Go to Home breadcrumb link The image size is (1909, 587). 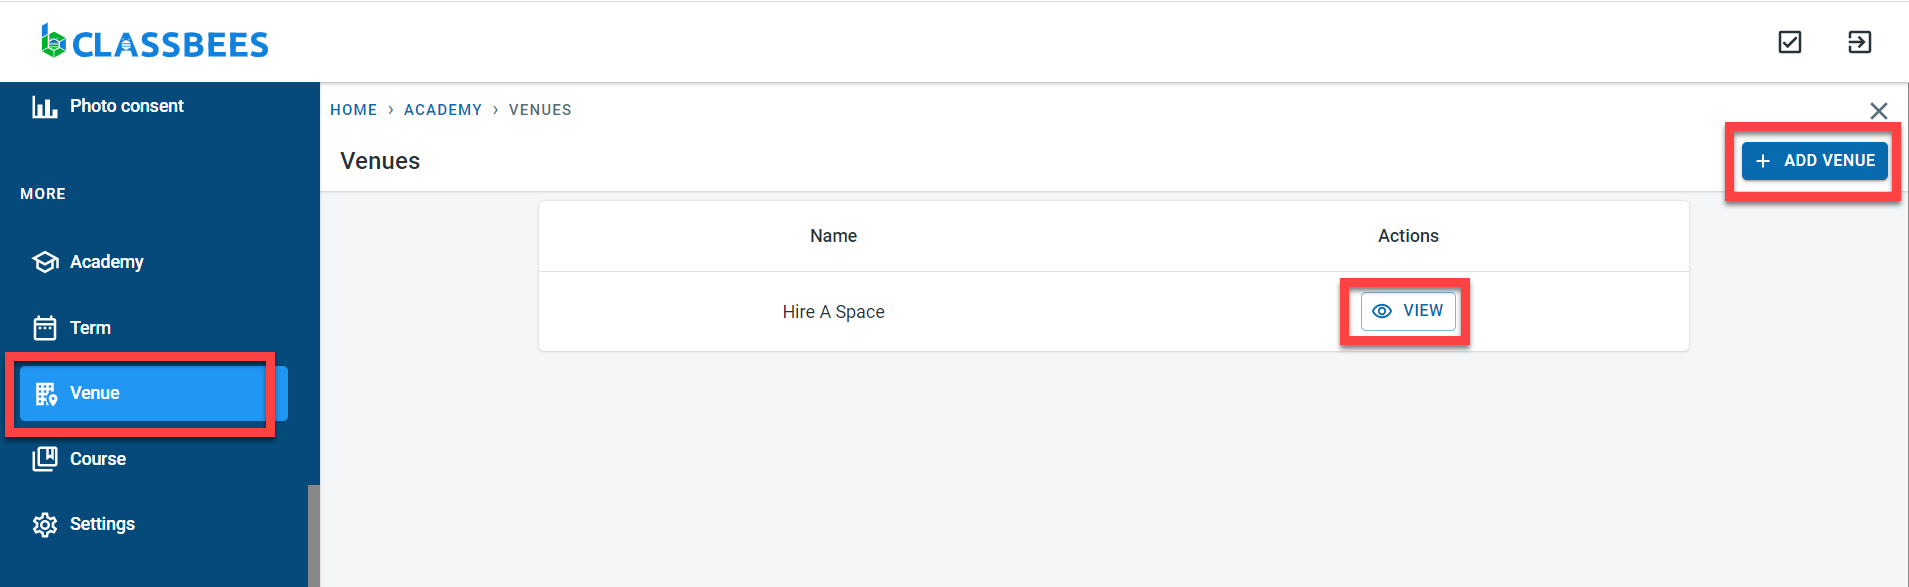354,110
